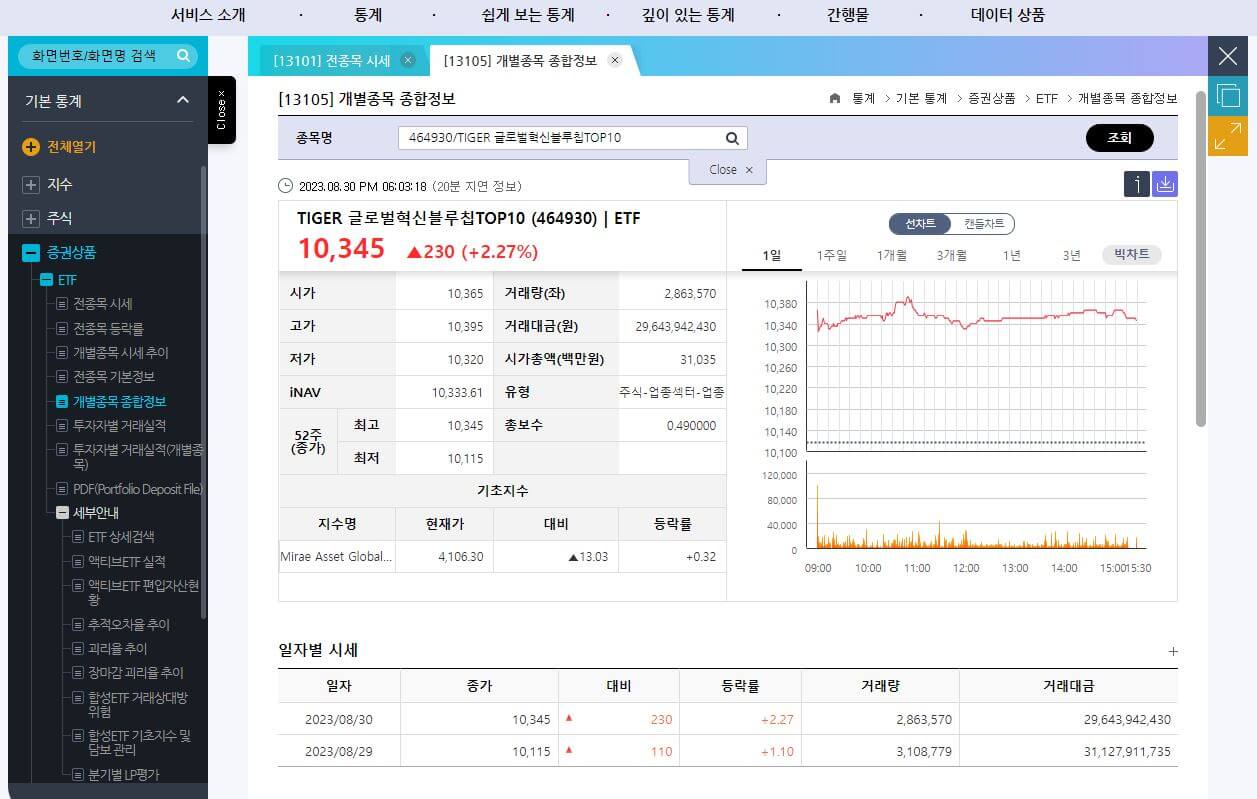Keep 선차트 chart mode selected

(x=919, y=224)
